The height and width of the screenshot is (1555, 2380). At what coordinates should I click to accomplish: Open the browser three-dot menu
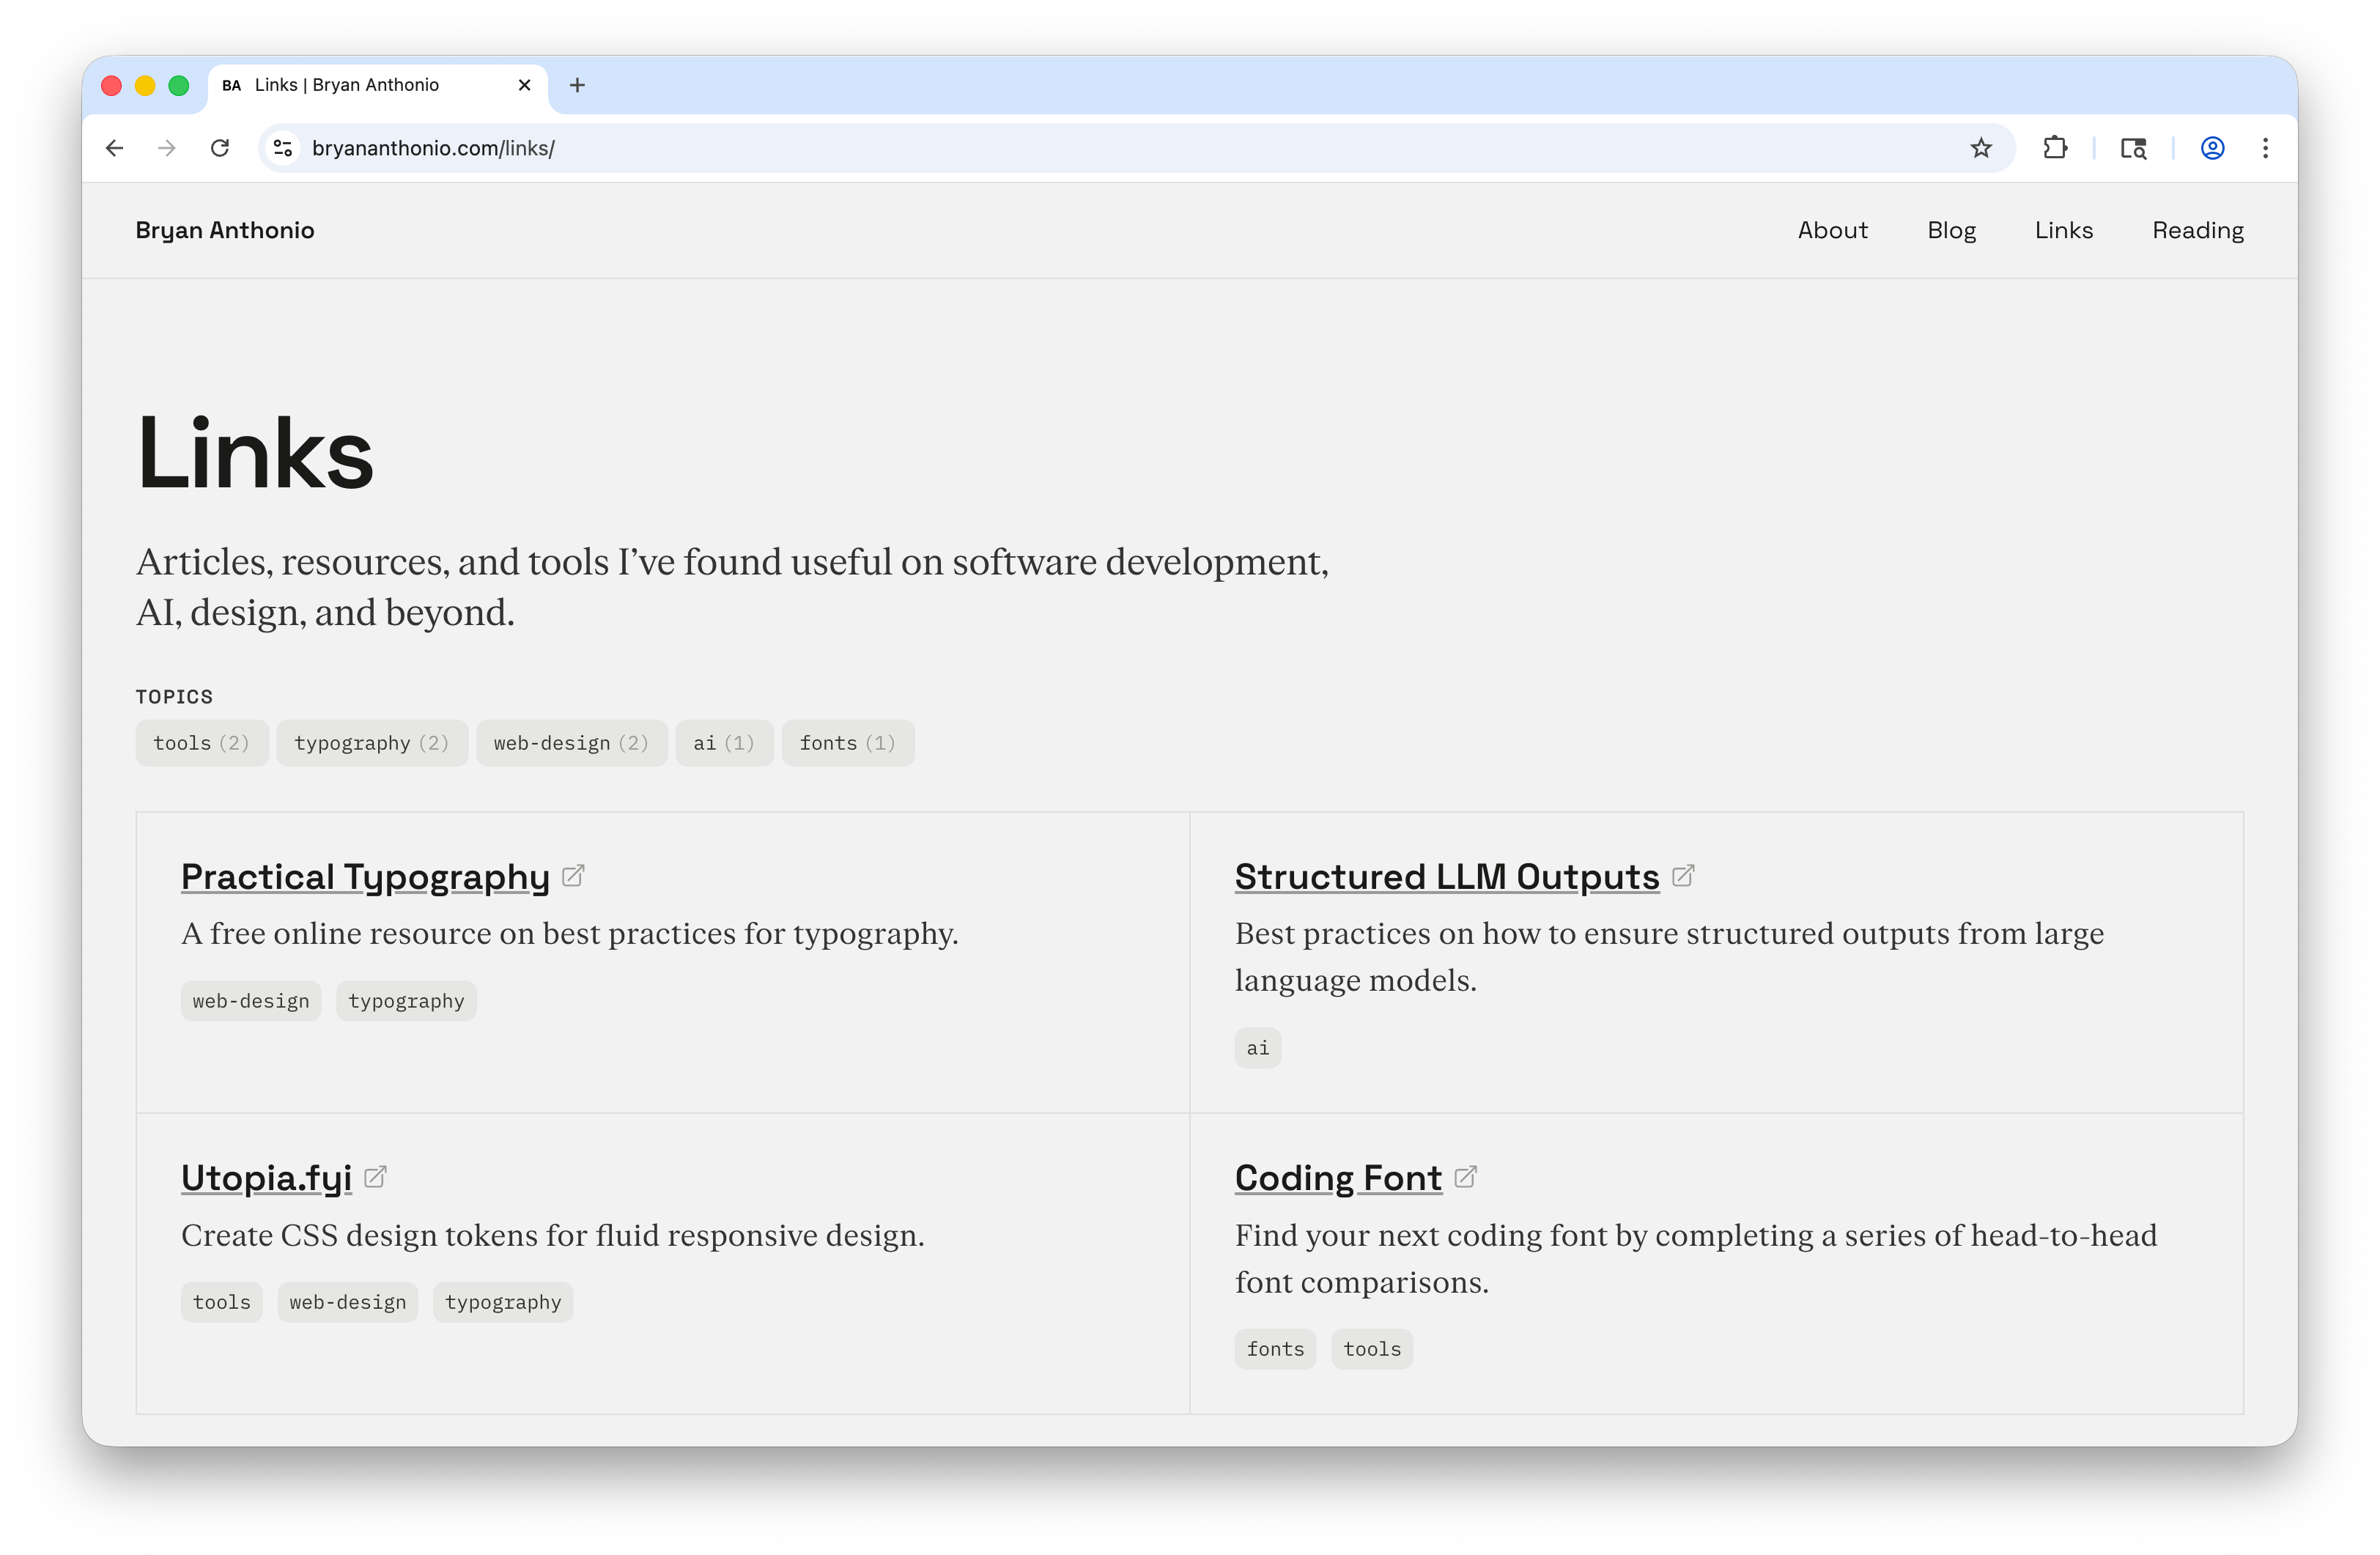2266,148
